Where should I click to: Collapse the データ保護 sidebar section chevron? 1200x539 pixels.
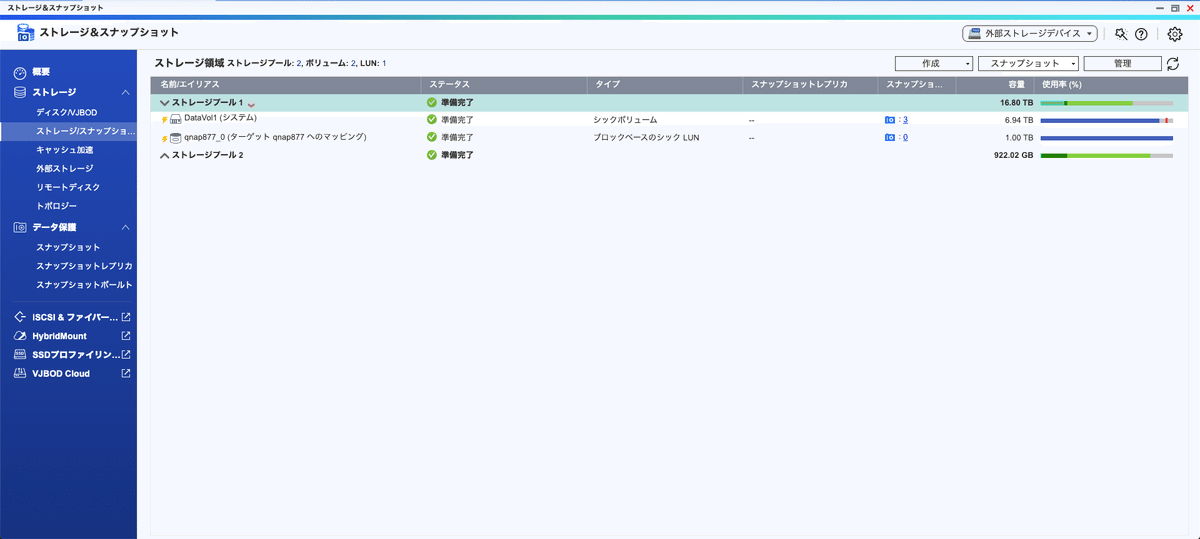tap(126, 227)
